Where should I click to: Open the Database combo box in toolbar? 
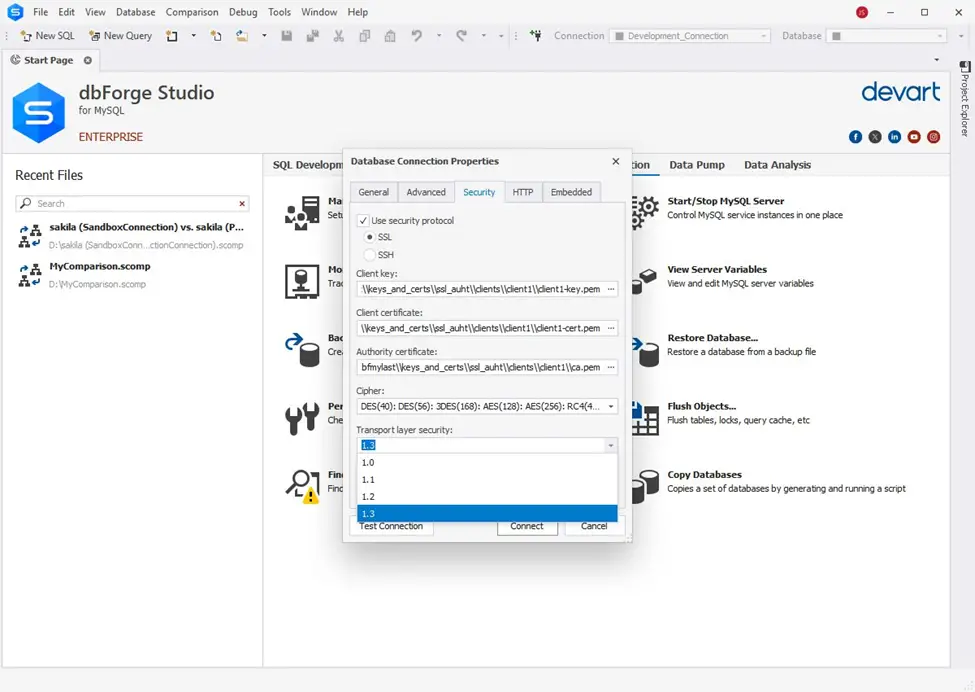click(x=887, y=36)
